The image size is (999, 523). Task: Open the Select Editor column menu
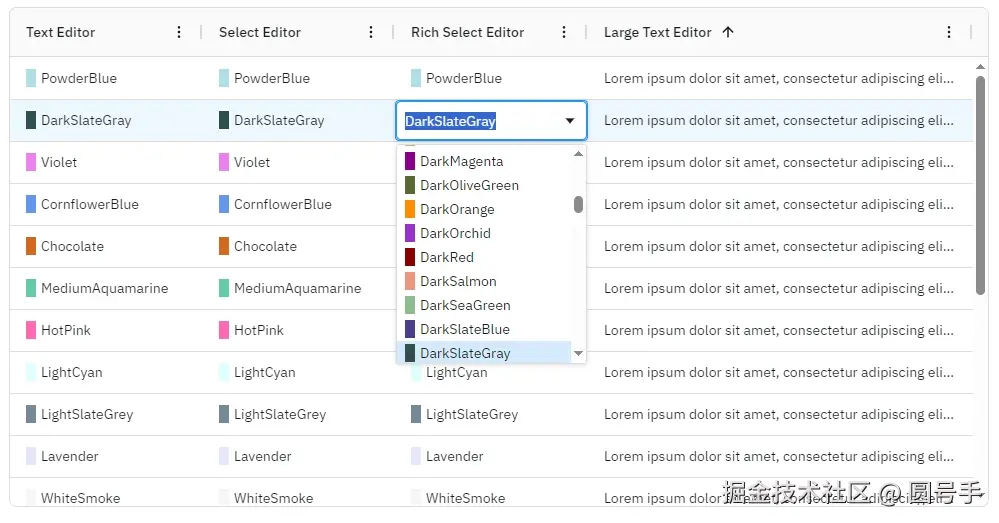coord(371,32)
